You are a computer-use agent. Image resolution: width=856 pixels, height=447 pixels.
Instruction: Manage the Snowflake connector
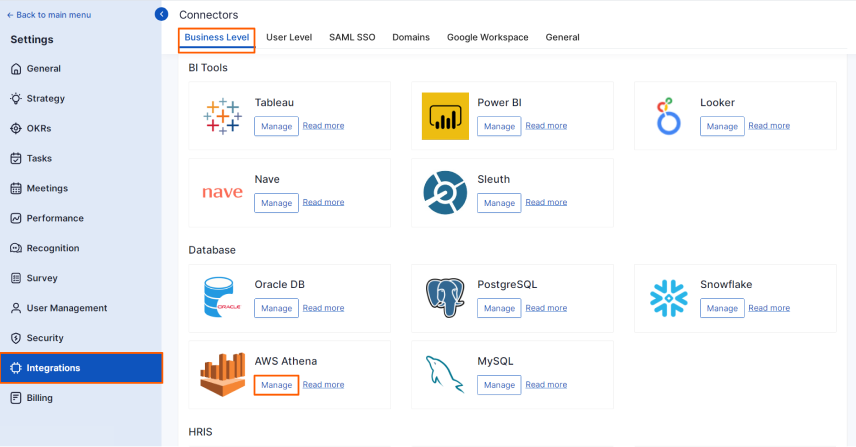[722, 308]
